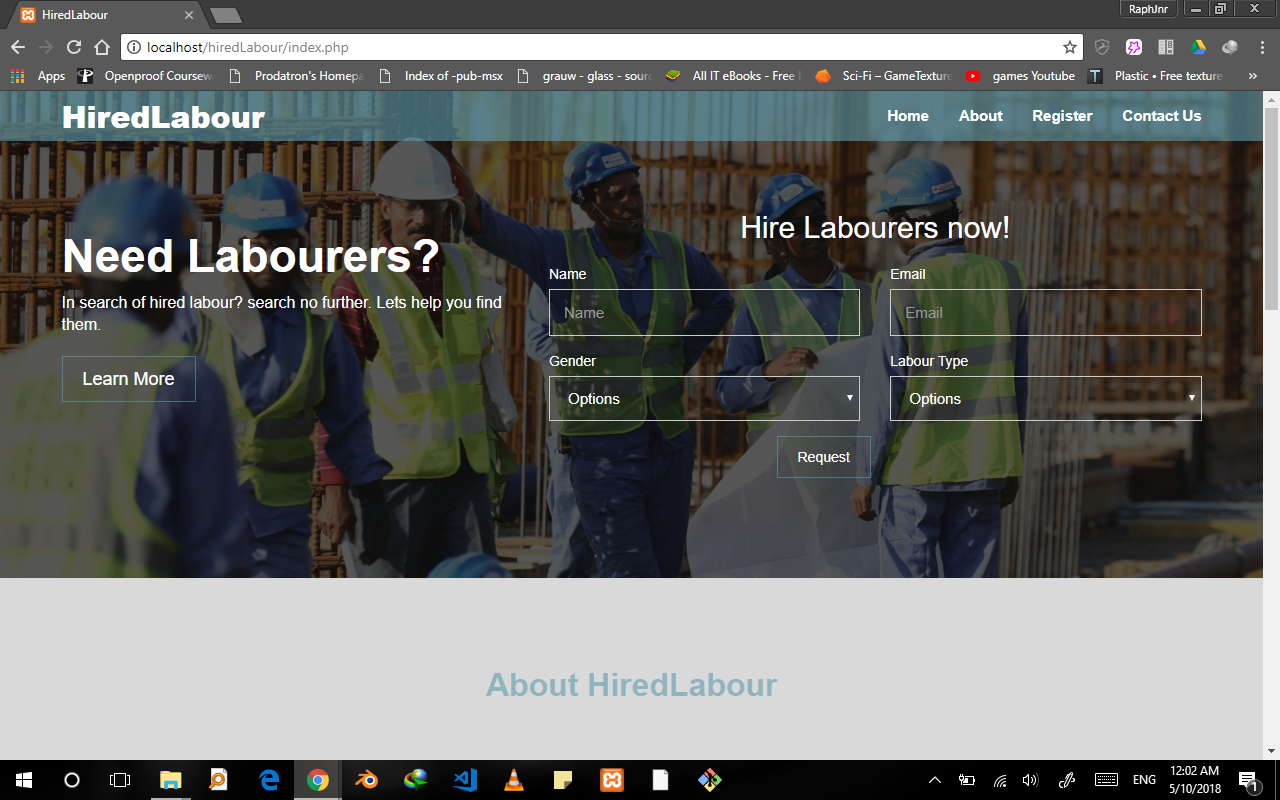Open the taskbar clock and calendar

click(1195, 780)
